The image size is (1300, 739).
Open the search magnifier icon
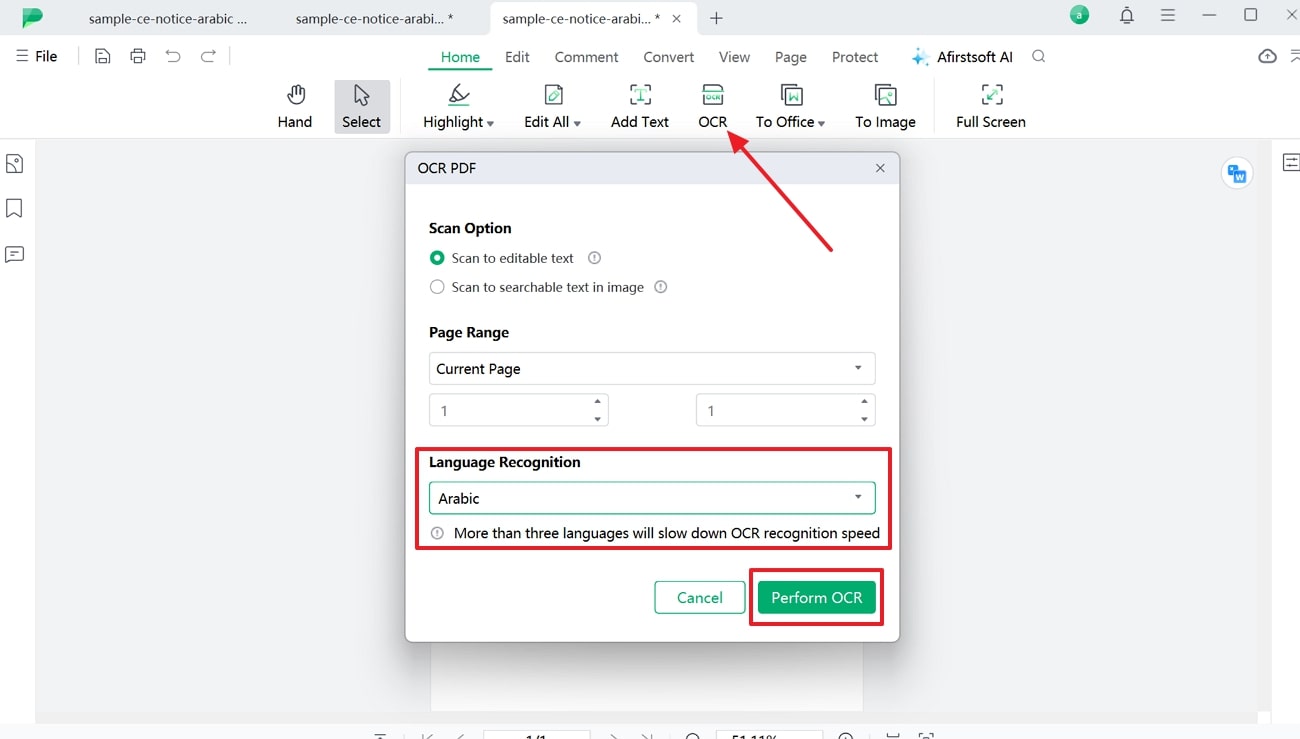pos(1039,57)
